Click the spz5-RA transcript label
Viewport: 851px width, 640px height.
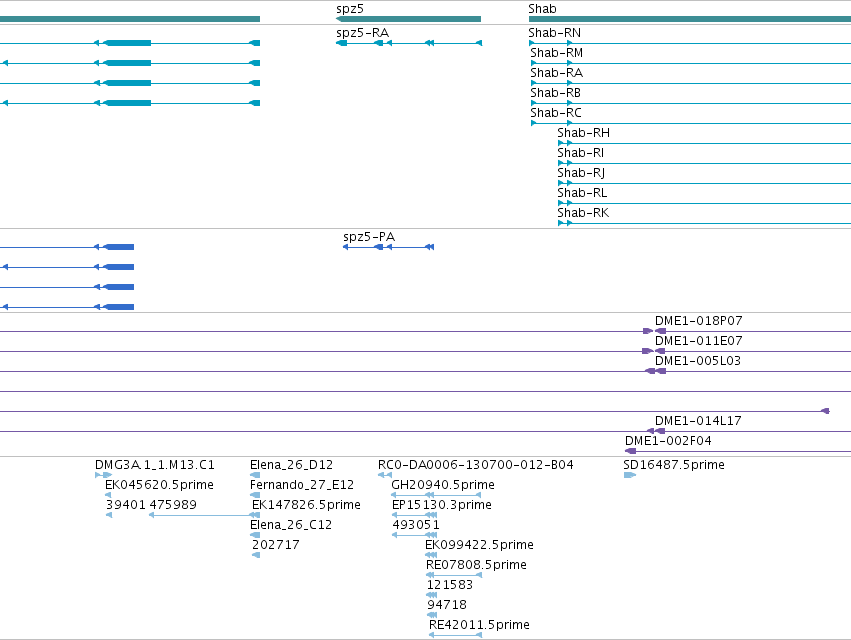click(x=363, y=33)
